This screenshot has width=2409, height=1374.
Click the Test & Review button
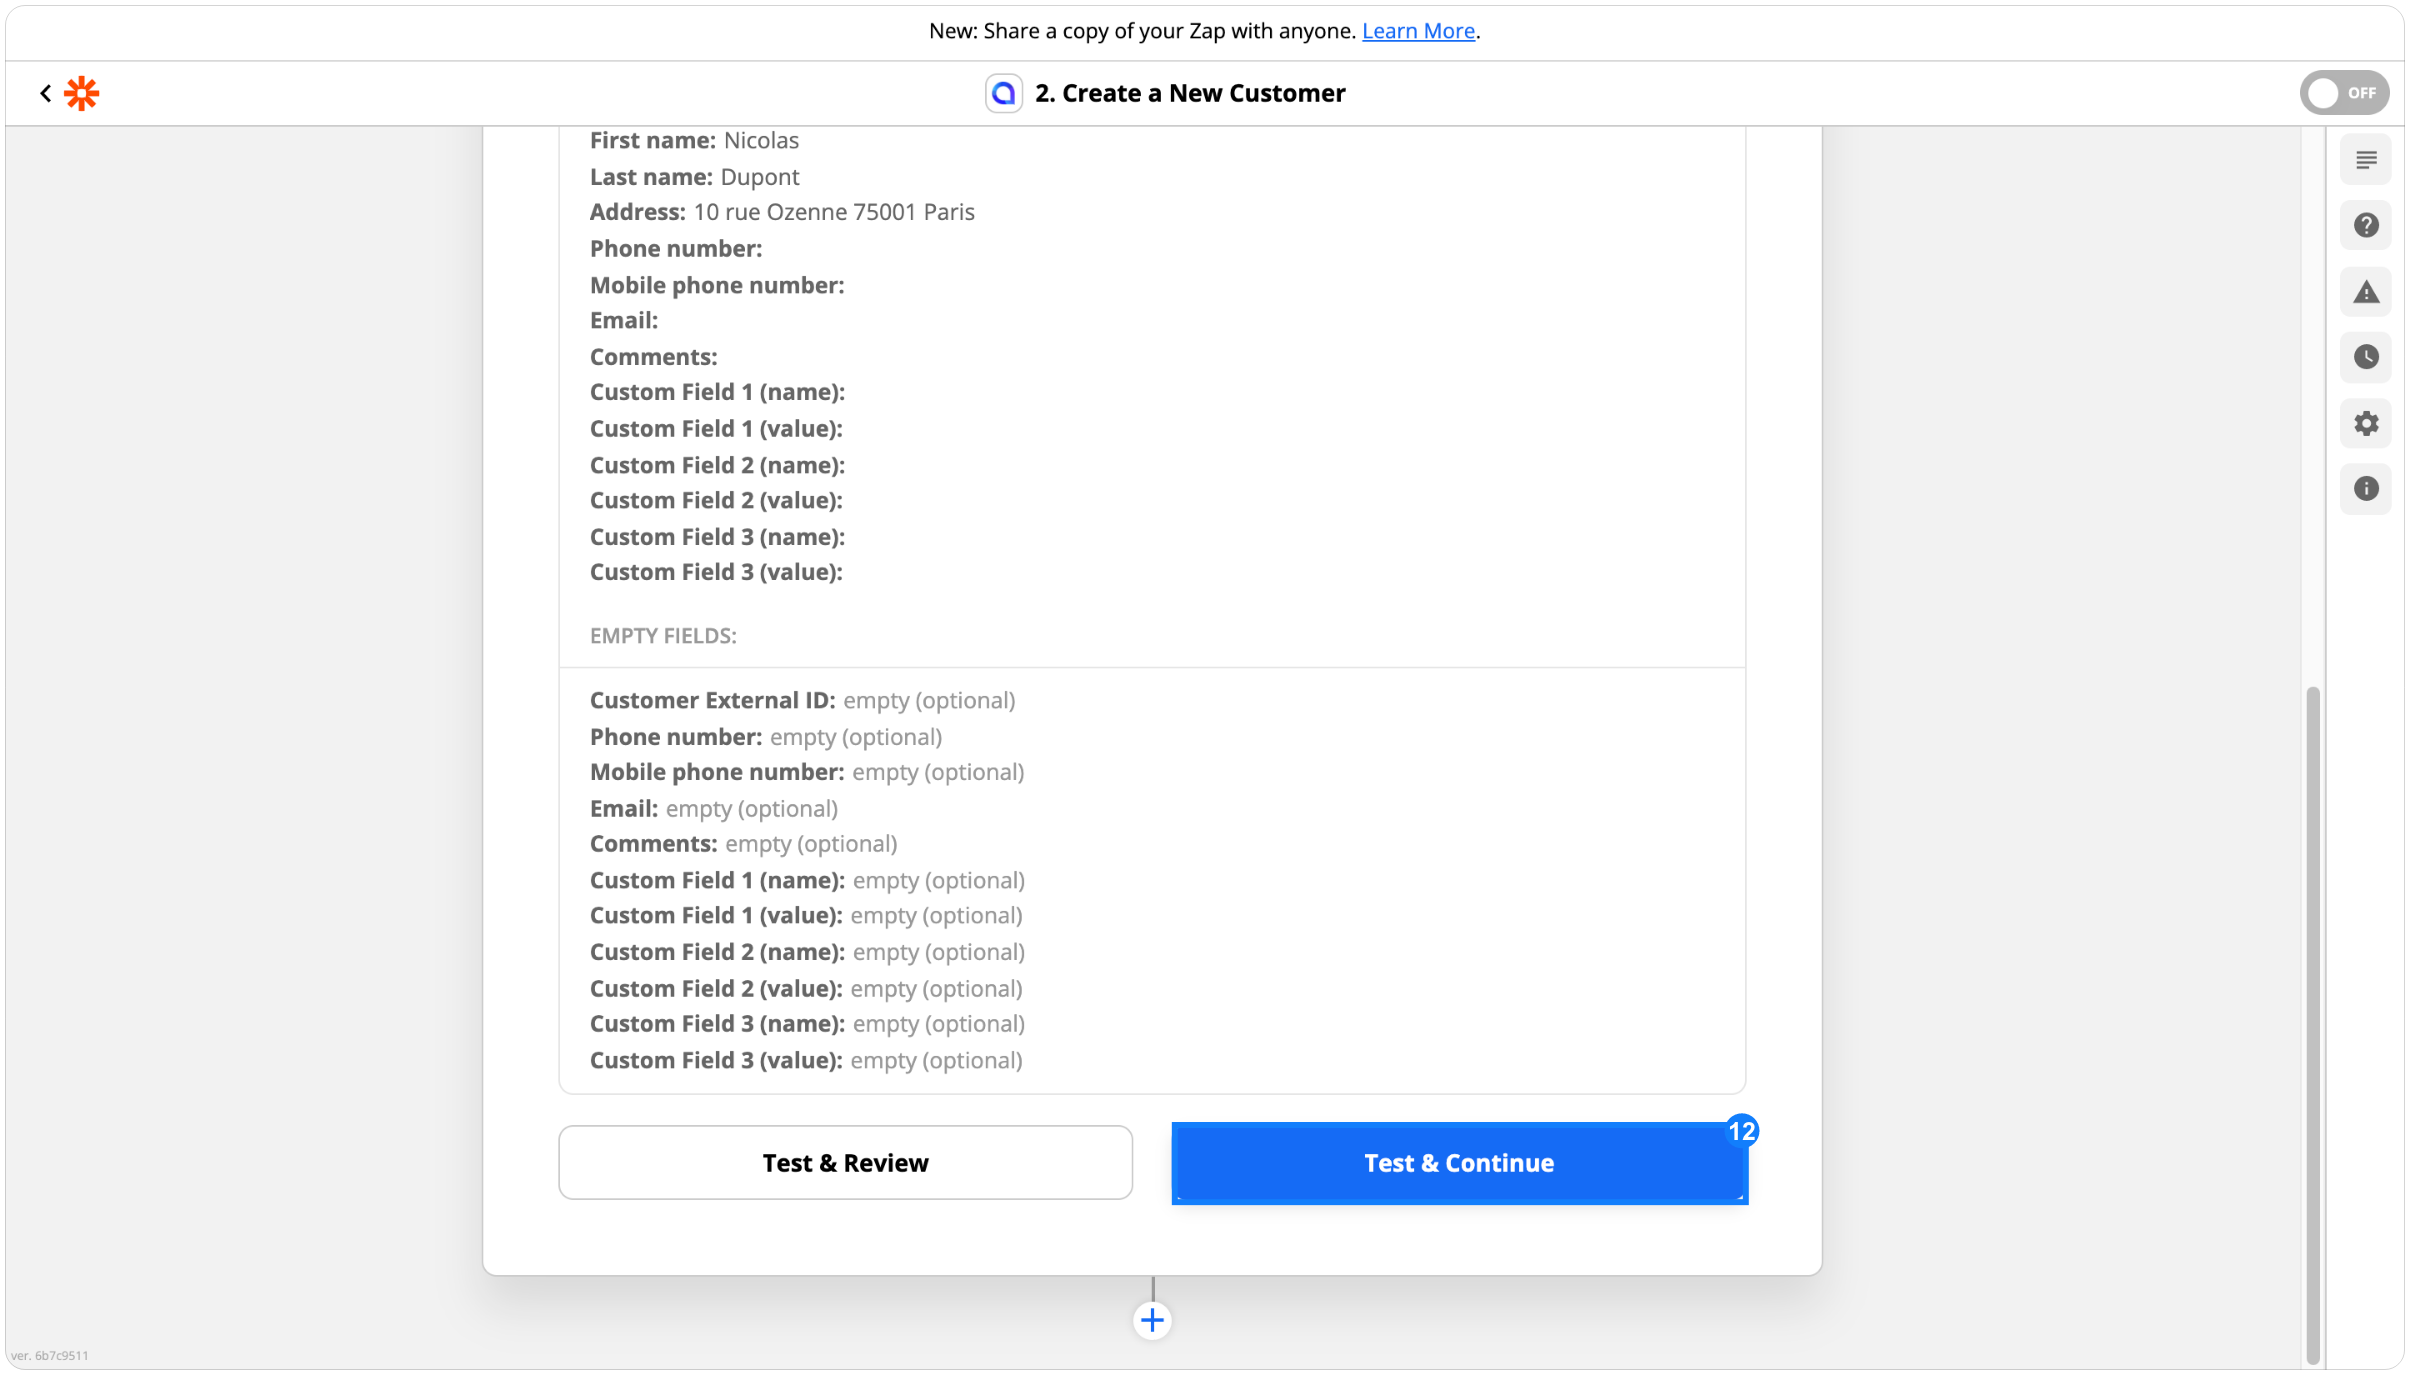845,1162
